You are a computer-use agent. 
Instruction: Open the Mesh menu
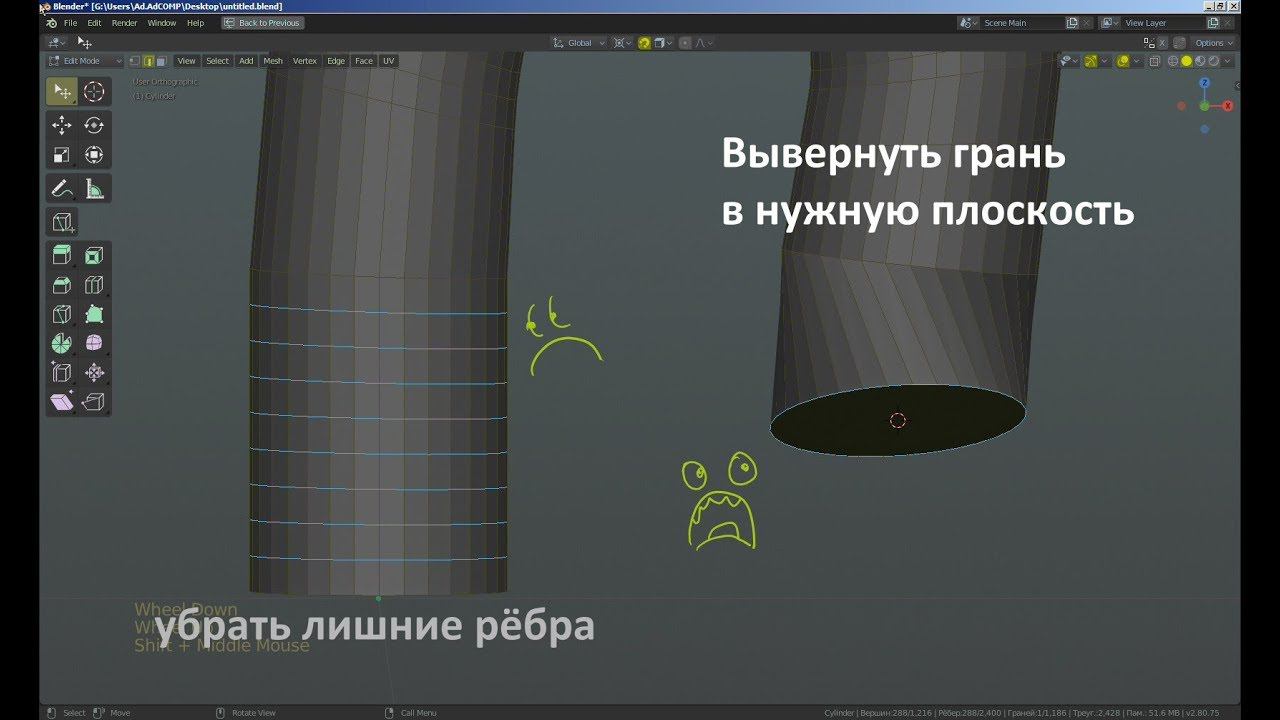coord(273,61)
